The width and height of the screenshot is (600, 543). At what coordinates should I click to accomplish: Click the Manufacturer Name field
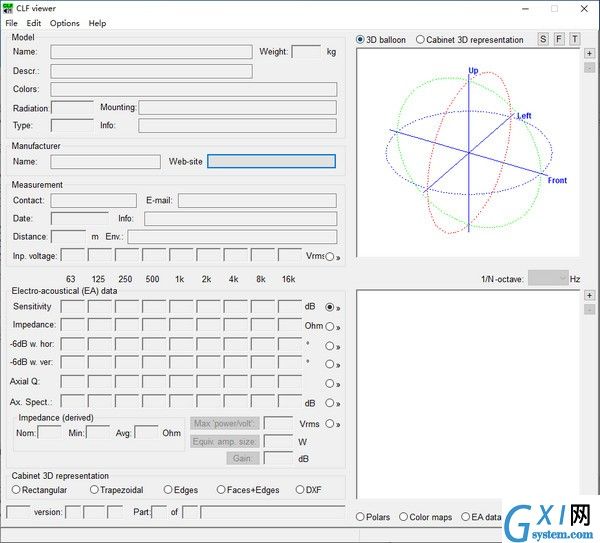pyautogui.click(x=105, y=161)
